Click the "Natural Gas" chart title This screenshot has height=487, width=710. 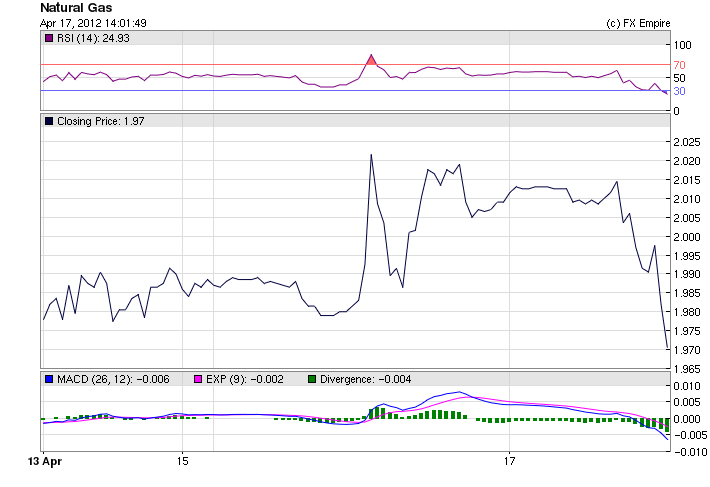tap(76, 8)
